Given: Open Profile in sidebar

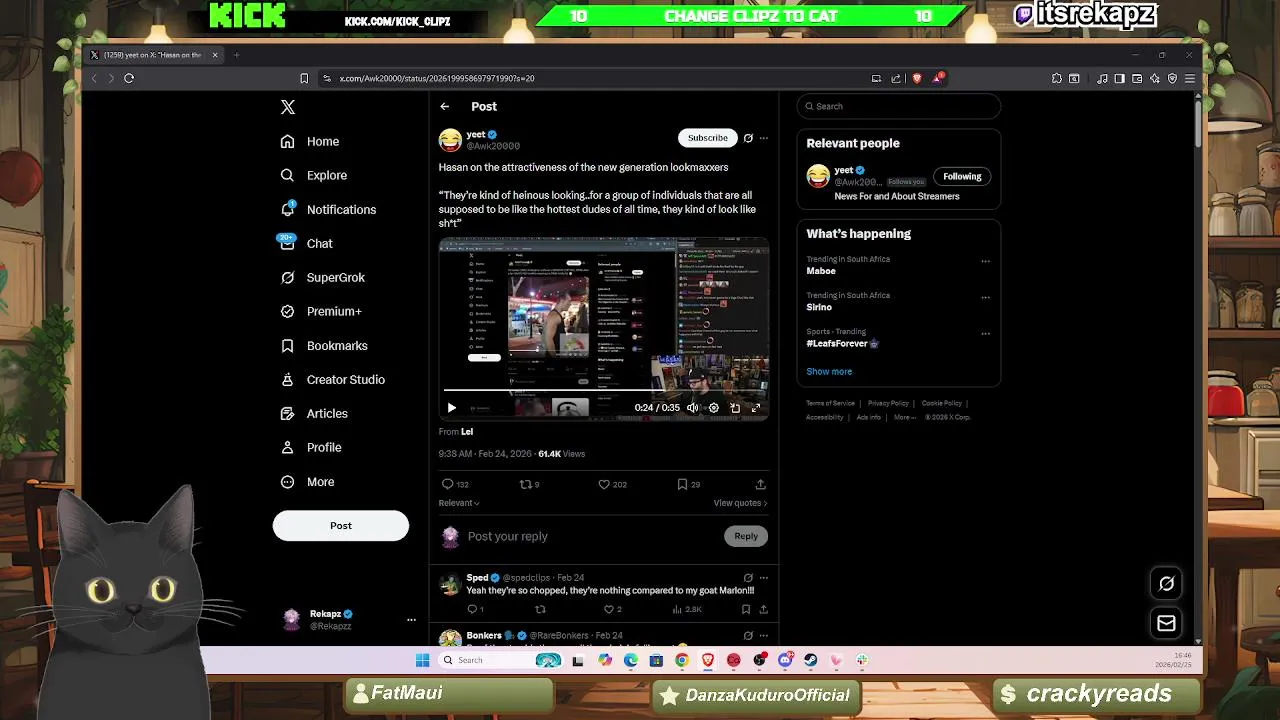Looking at the screenshot, I should click(x=311, y=448).
